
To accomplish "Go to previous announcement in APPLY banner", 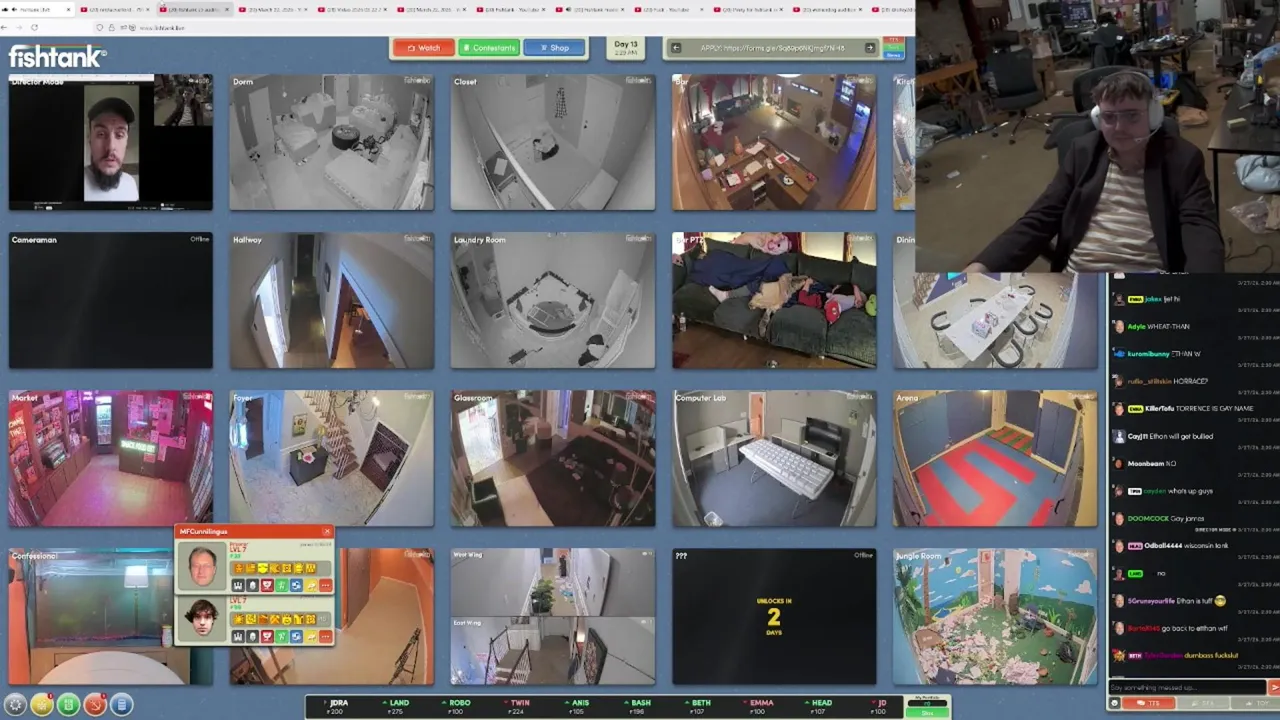I will (676, 48).
